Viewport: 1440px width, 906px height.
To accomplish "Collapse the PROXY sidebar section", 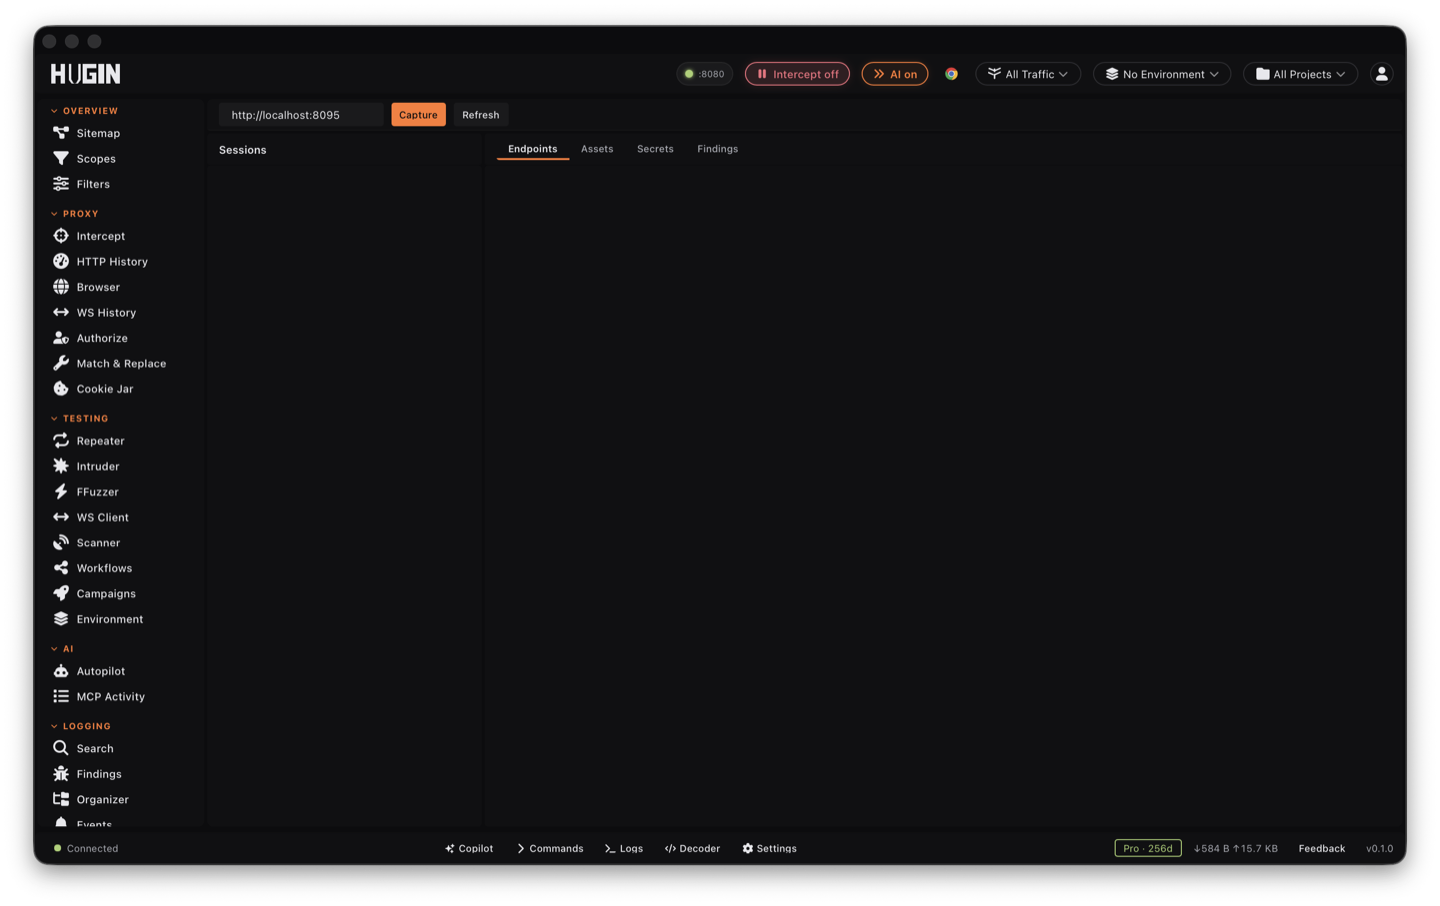I will coord(75,214).
